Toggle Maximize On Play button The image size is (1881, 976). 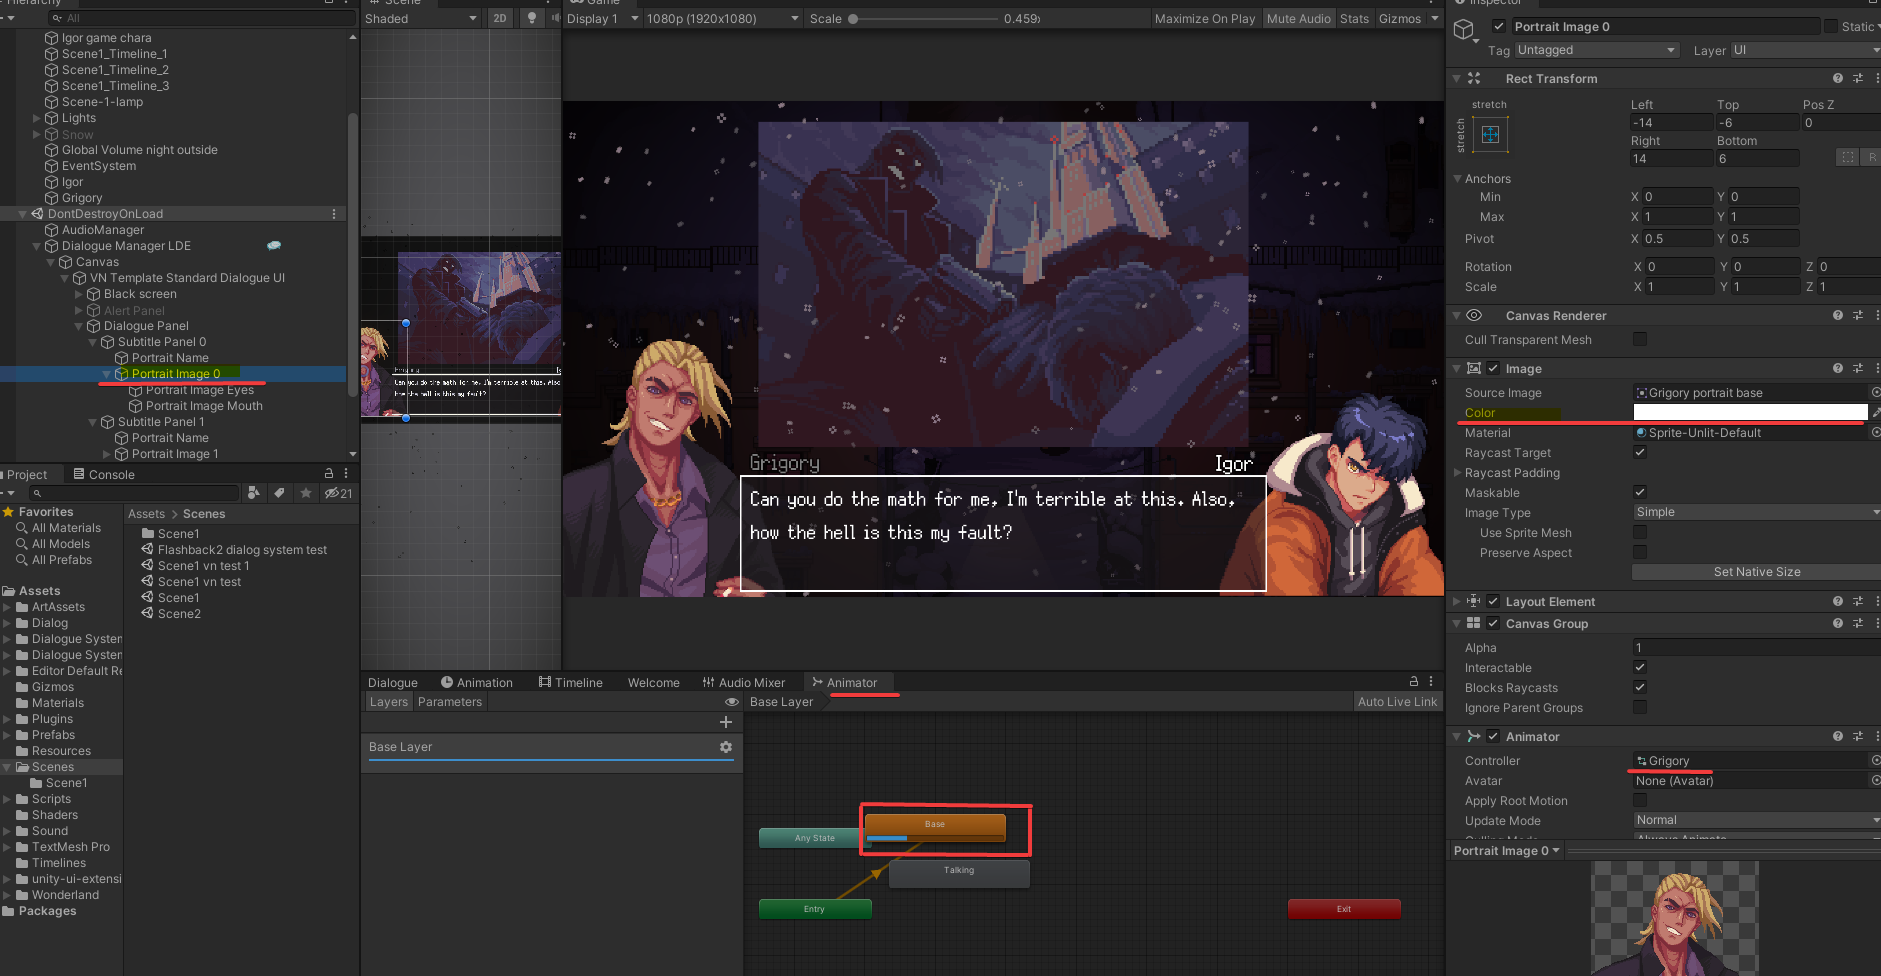point(1204,18)
